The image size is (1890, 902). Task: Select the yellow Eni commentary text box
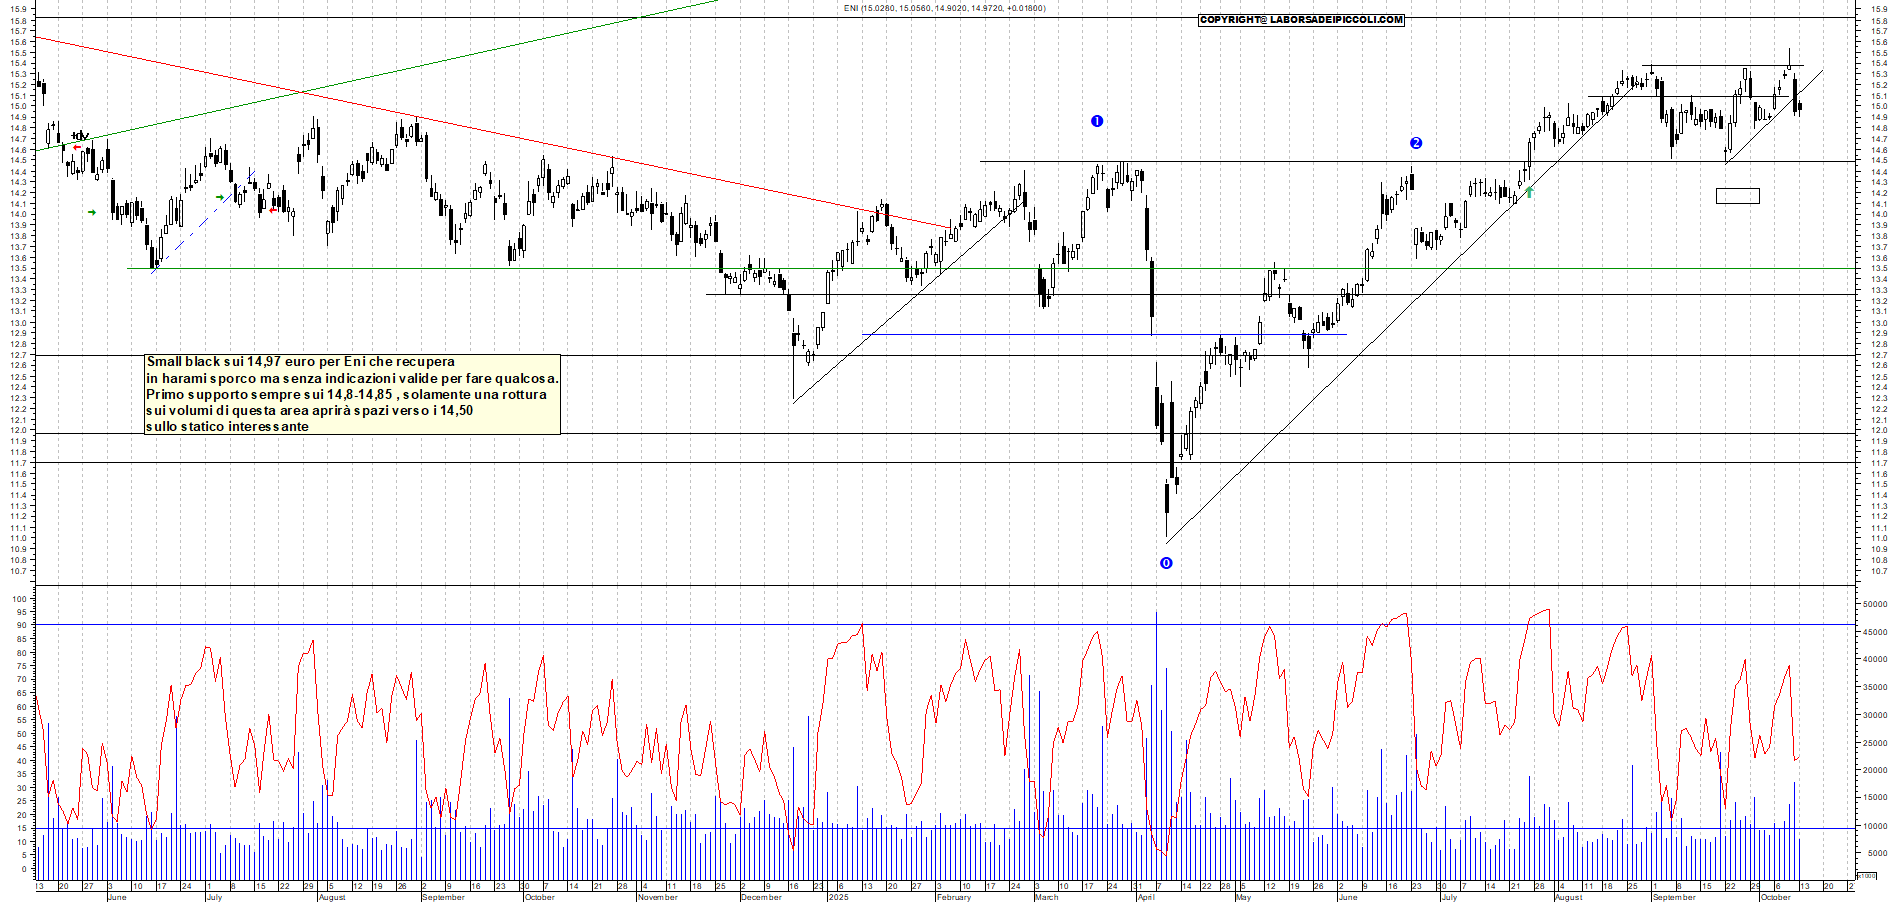pos(352,394)
